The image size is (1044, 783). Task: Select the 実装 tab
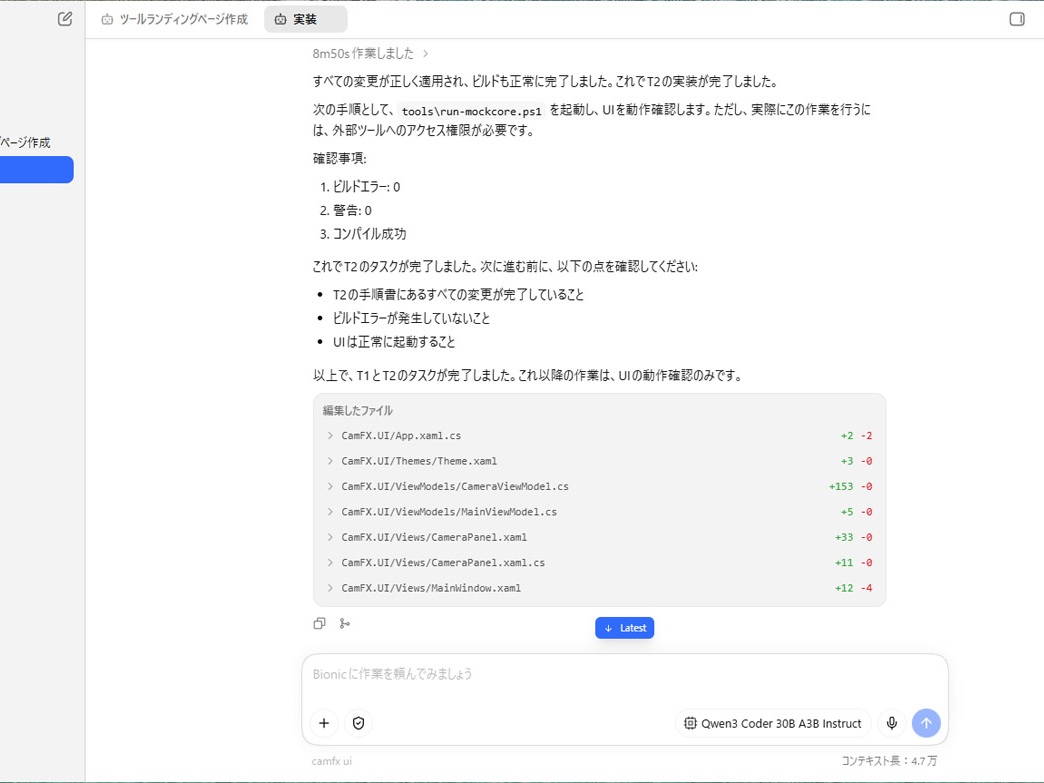tap(306, 19)
